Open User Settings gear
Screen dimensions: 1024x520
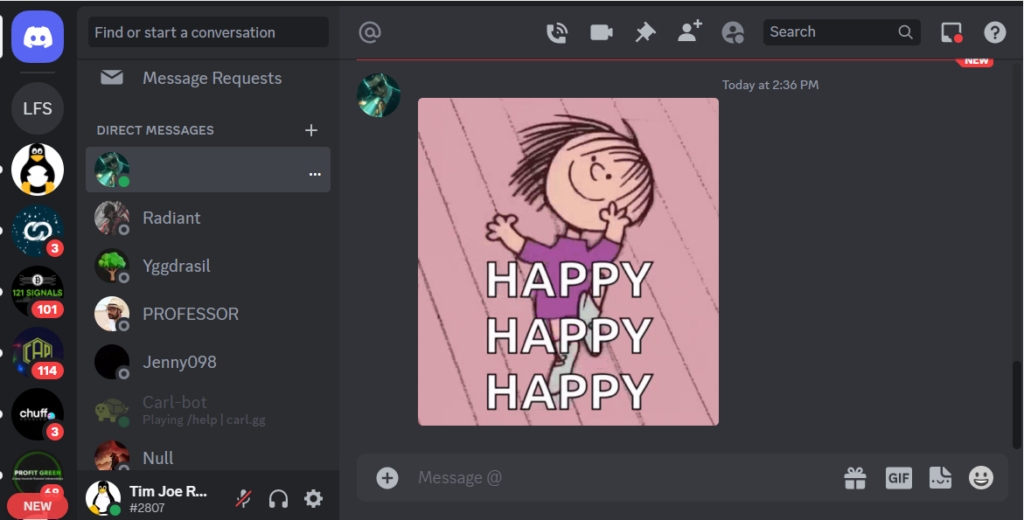tap(313, 499)
